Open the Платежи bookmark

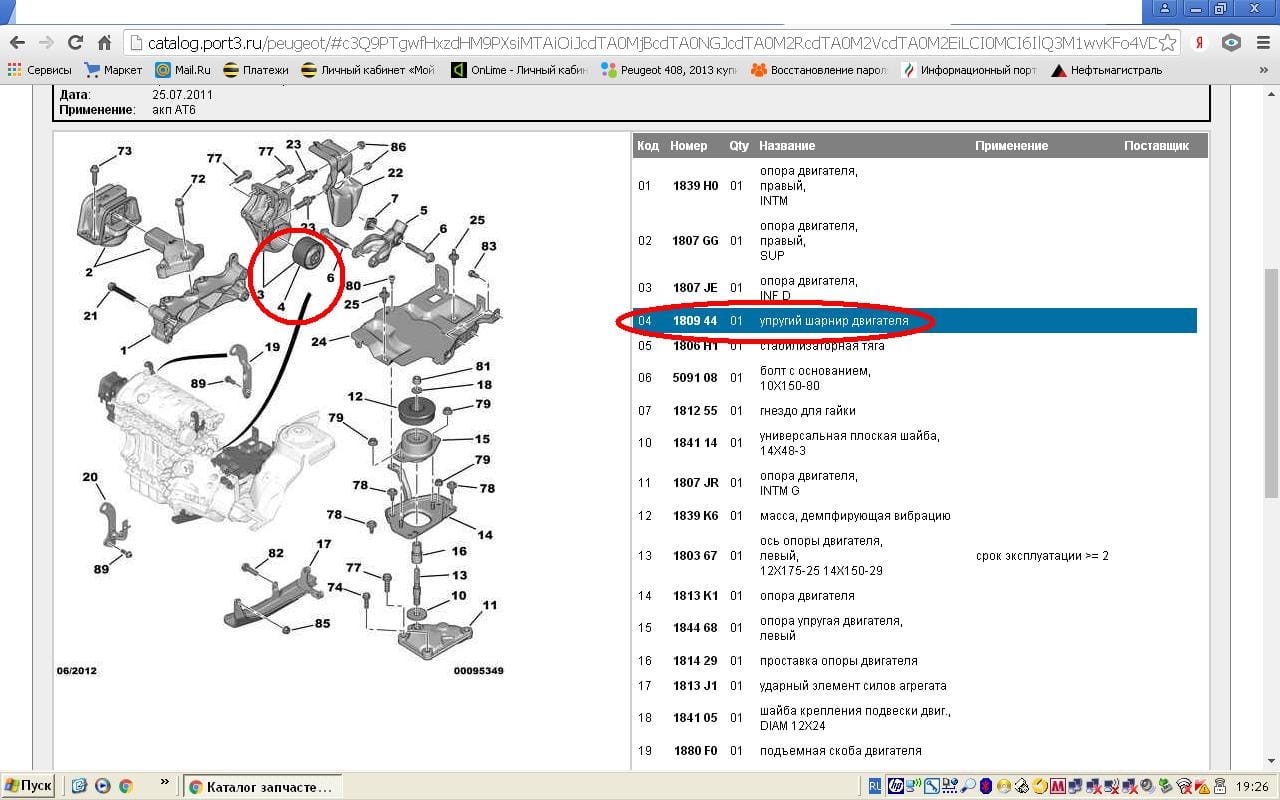click(256, 70)
